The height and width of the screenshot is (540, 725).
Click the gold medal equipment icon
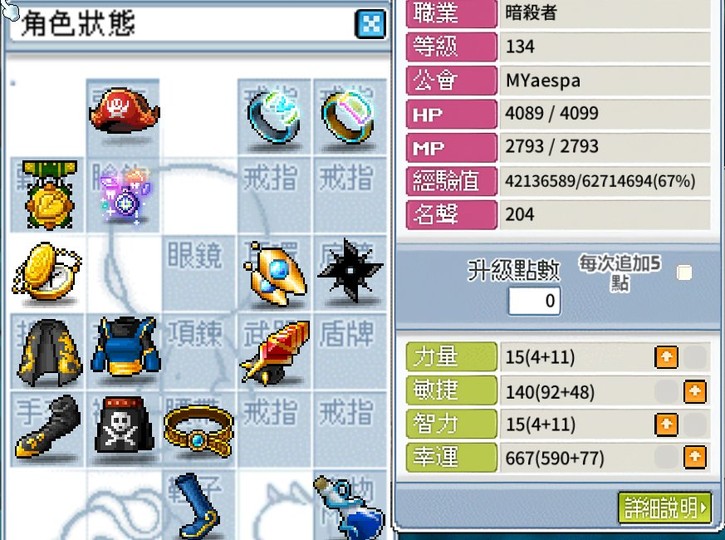pyautogui.click(x=49, y=195)
